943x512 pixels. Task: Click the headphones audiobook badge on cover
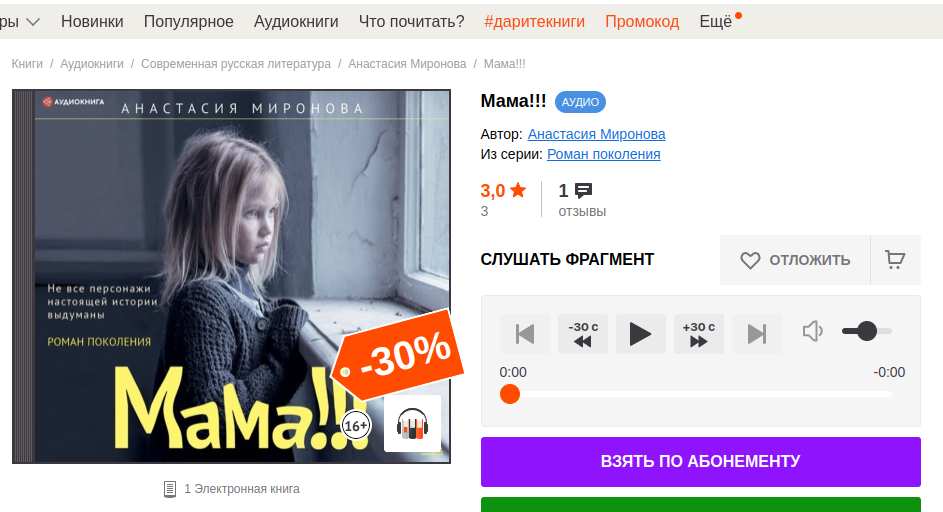(413, 424)
